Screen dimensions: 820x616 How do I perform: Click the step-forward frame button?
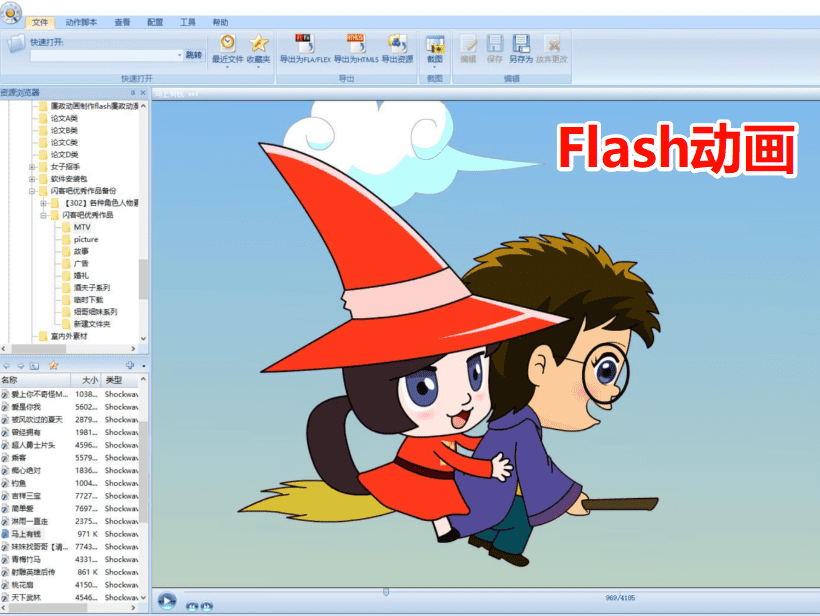207,607
